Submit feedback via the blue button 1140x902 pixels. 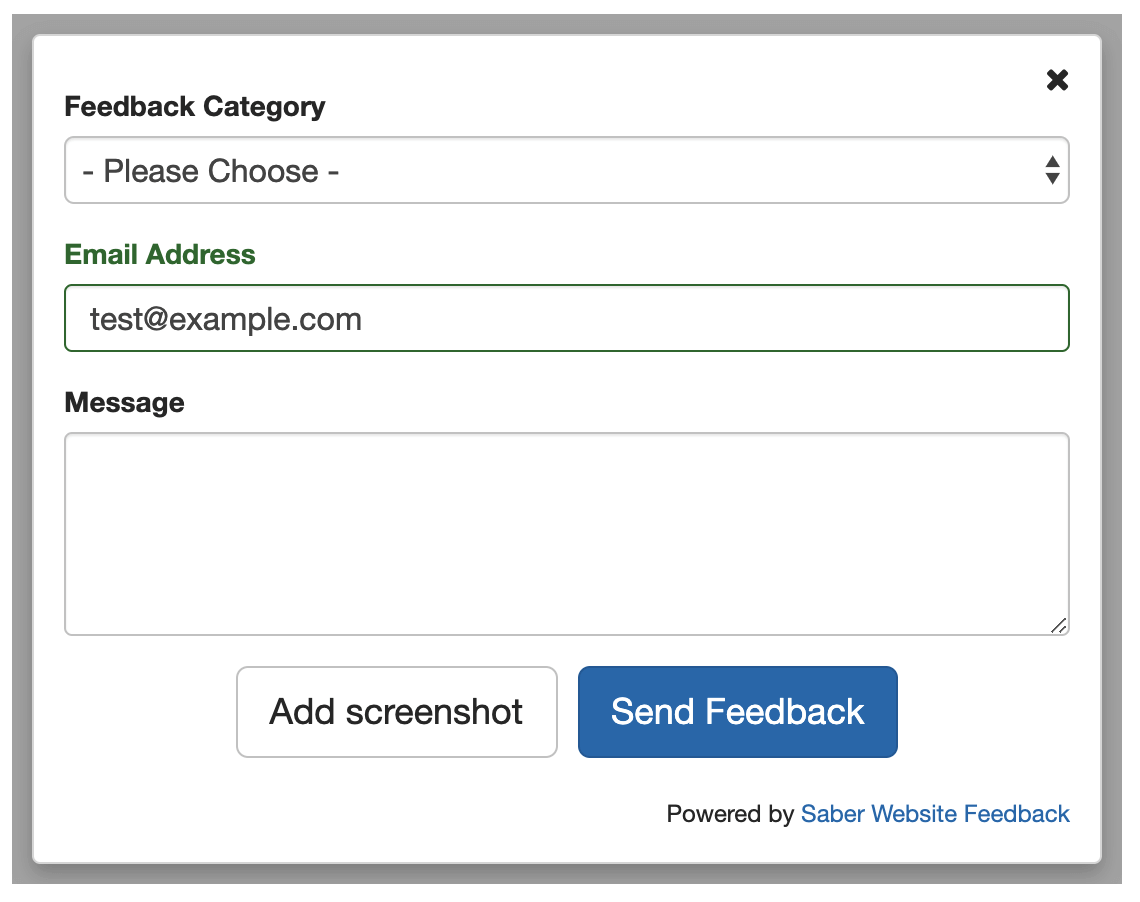tap(737, 712)
